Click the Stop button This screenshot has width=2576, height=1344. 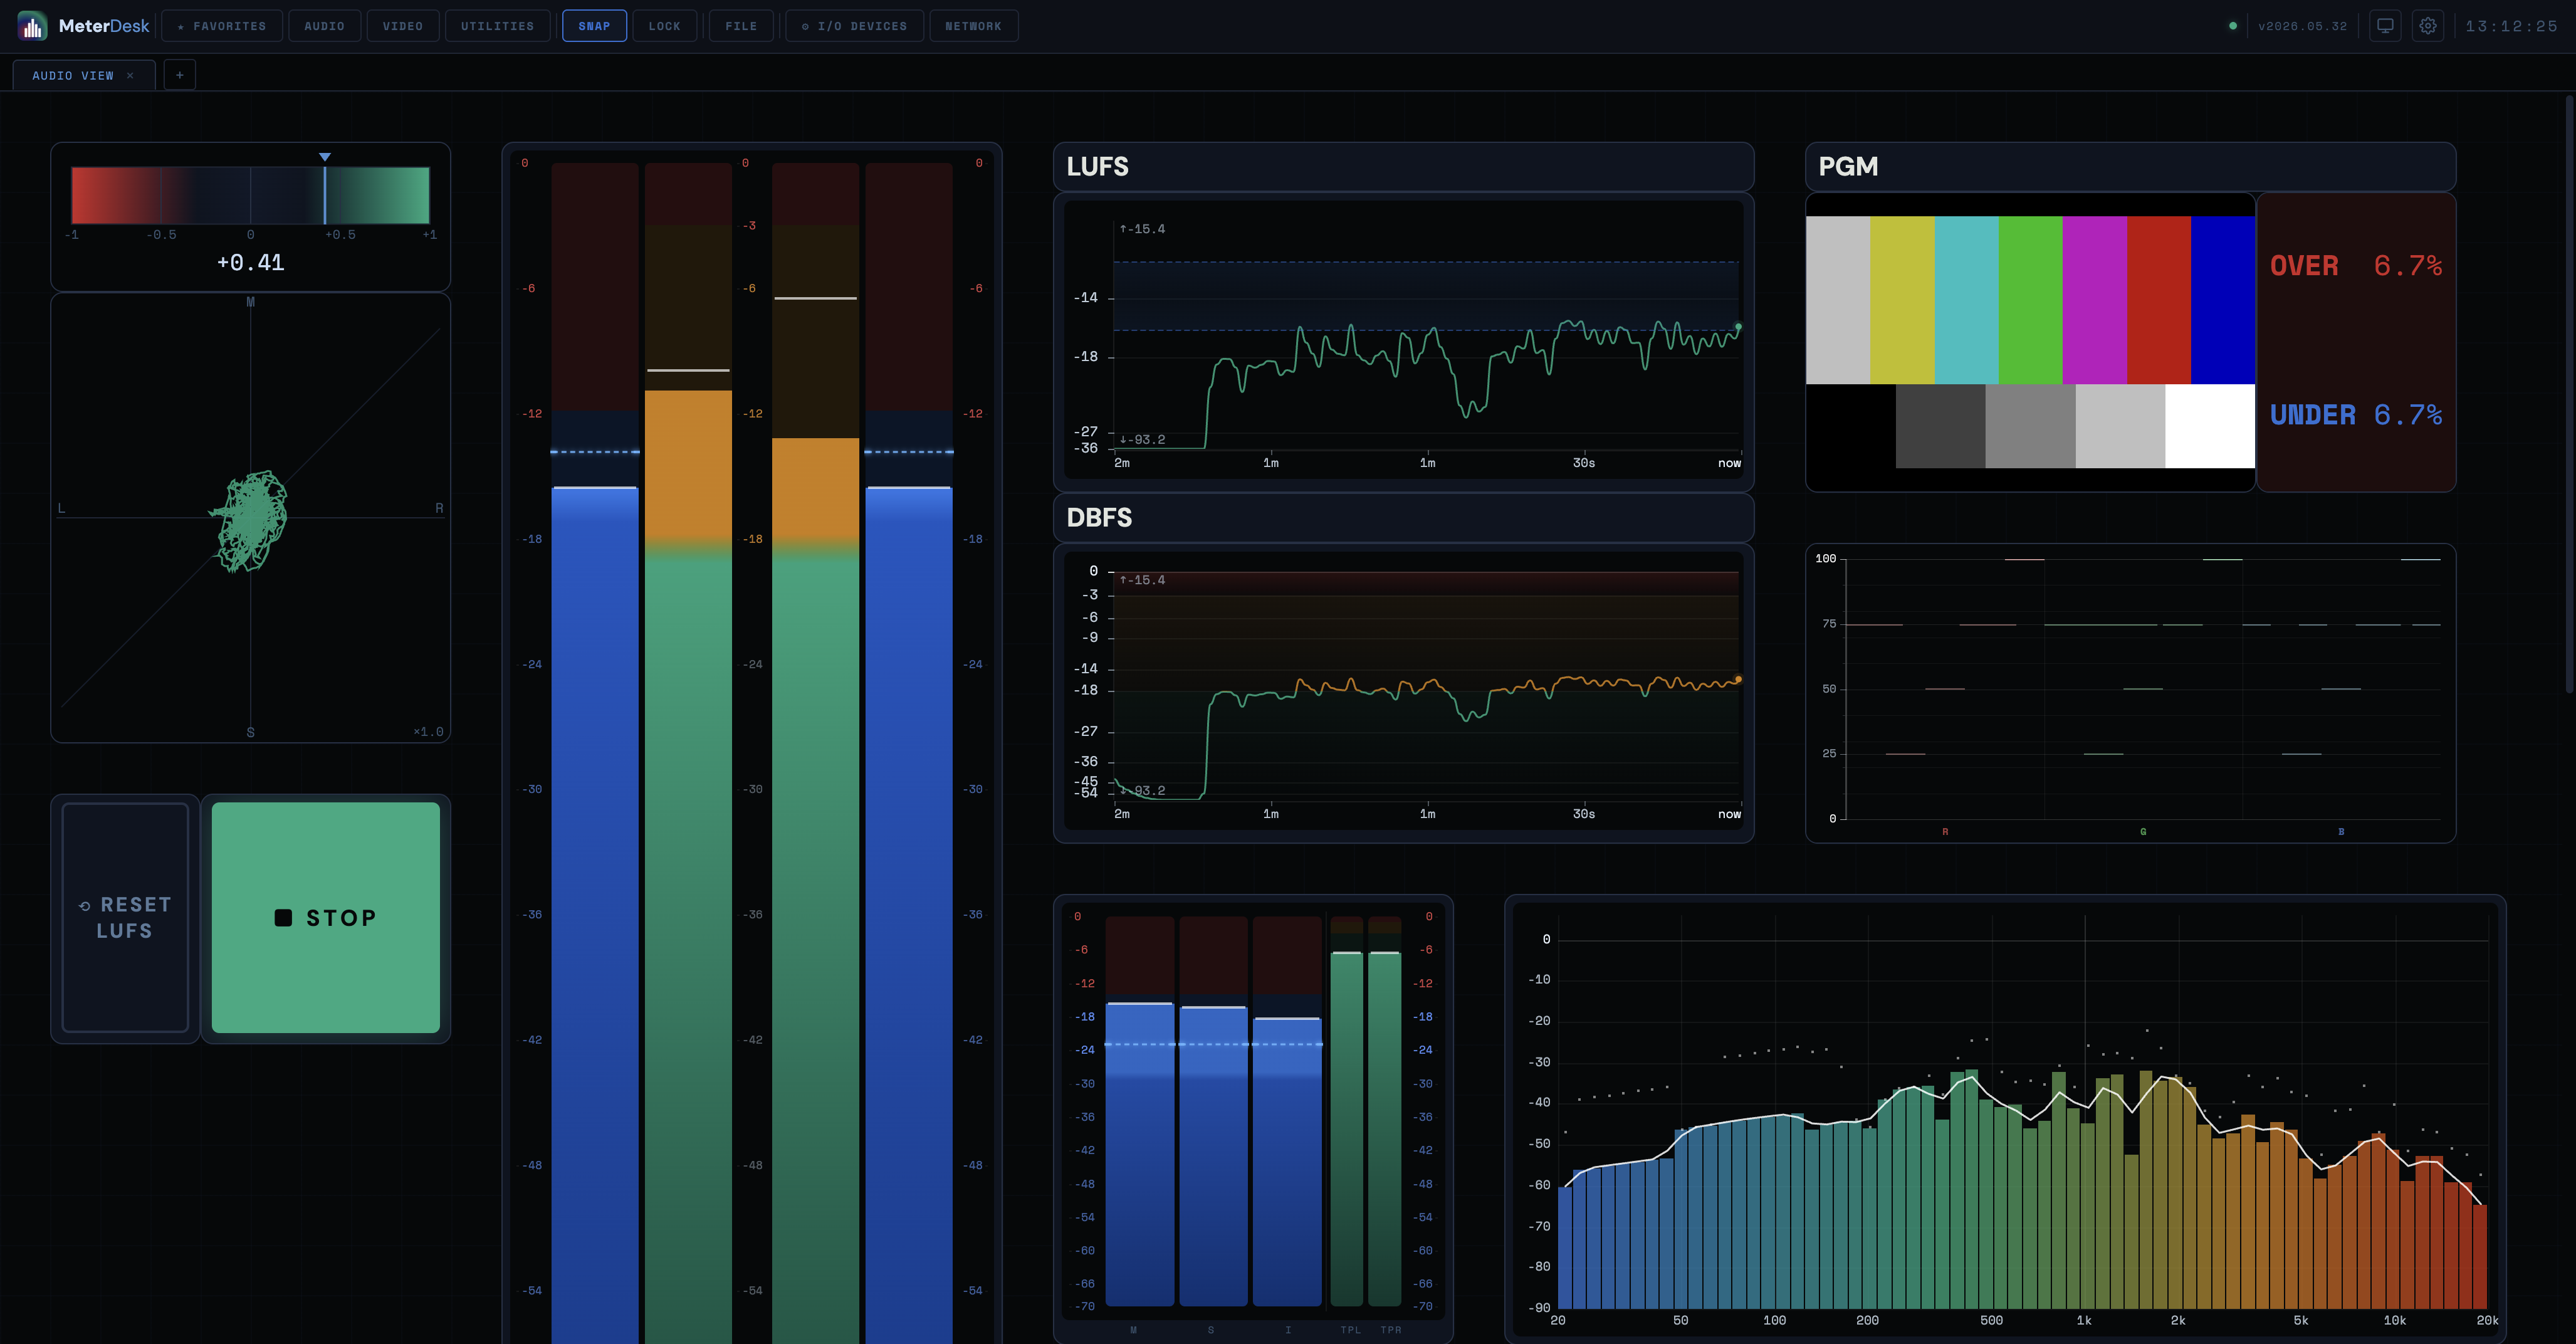point(326,918)
